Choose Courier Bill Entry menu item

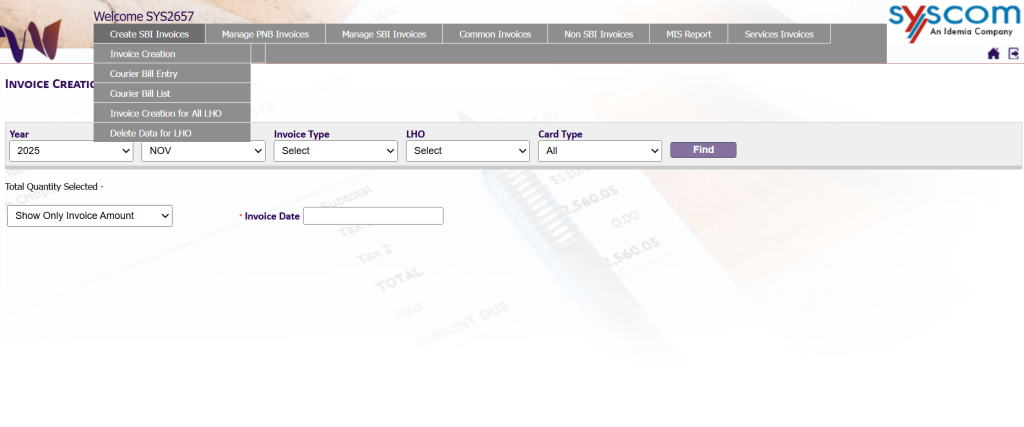click(x=144, y=74)
